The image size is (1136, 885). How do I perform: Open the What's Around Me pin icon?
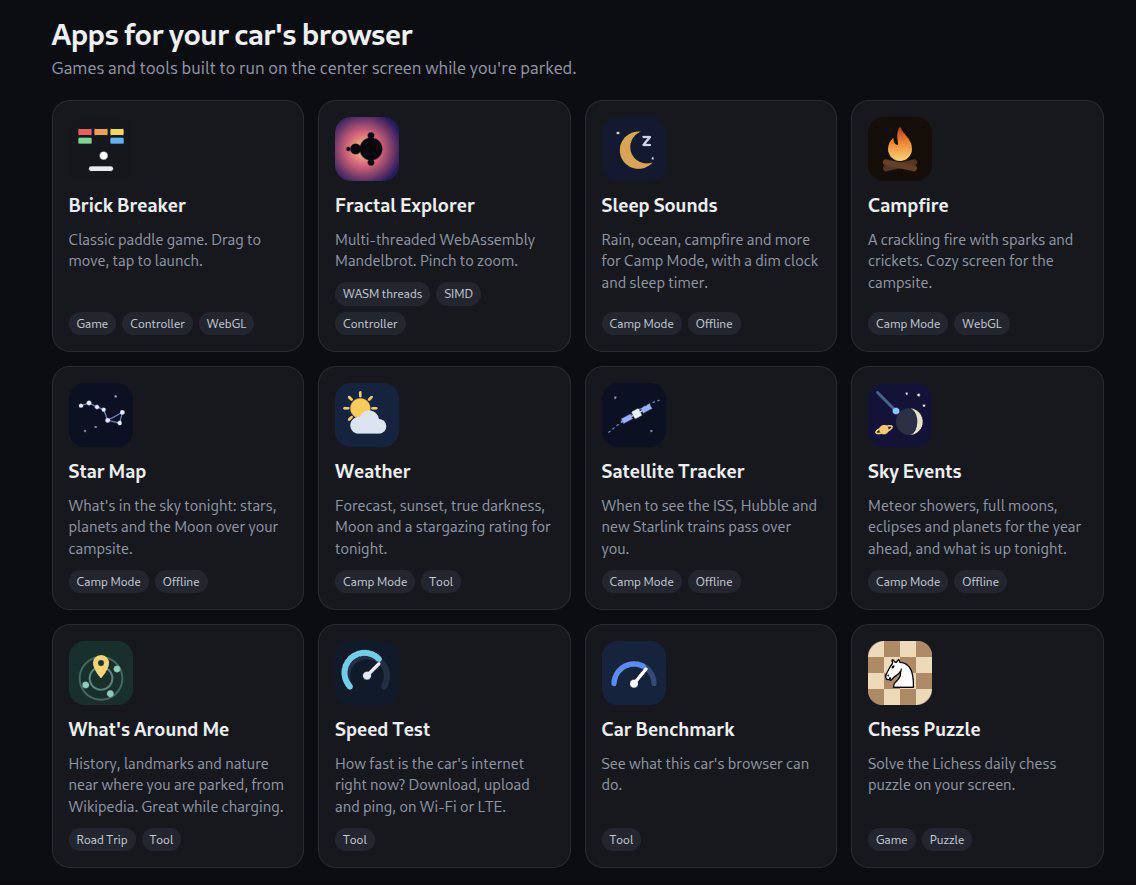click(101, 673)
